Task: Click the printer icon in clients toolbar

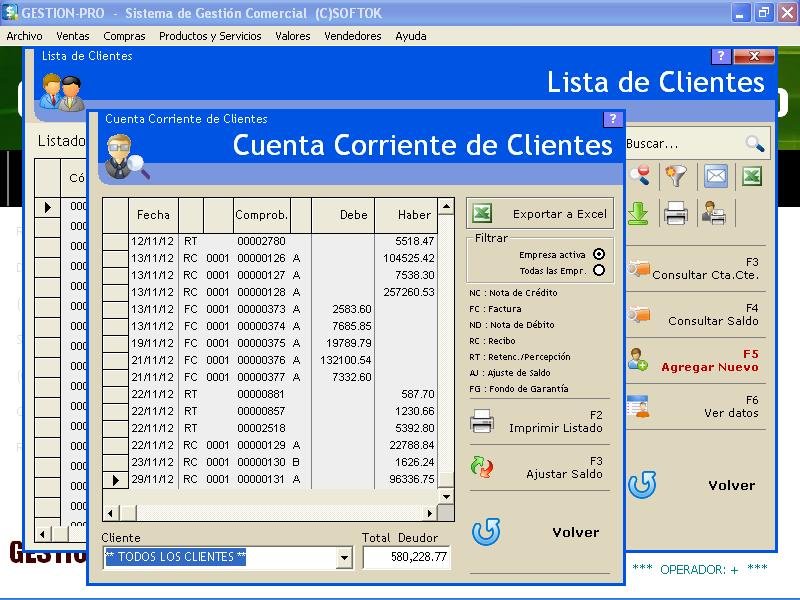Action: click(x=676, y=213)
